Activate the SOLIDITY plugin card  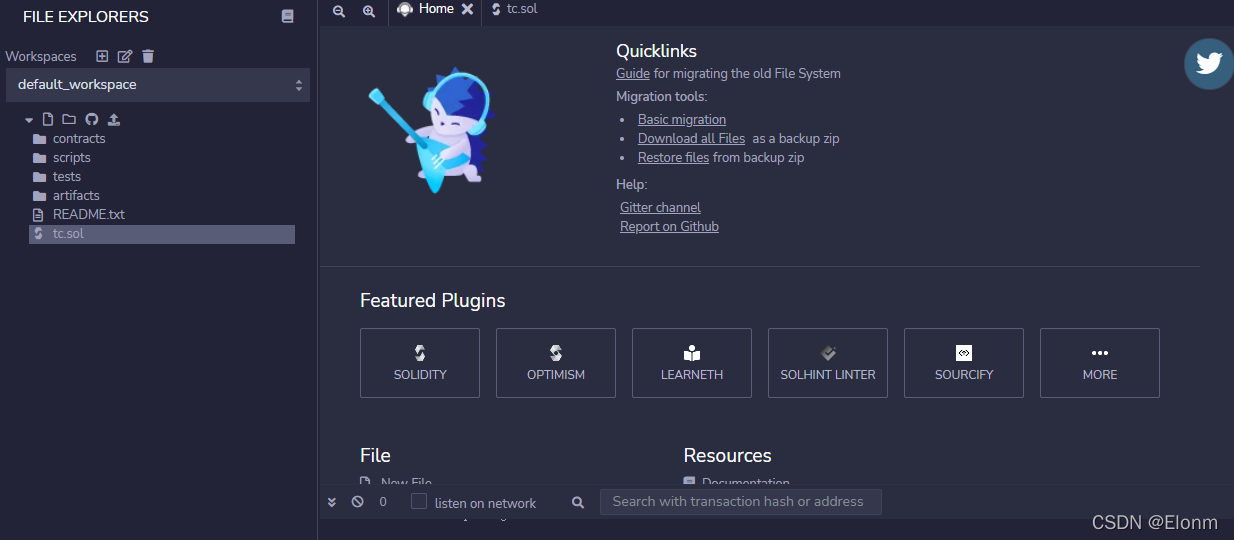pyautogui.click(x=420, y=363)
